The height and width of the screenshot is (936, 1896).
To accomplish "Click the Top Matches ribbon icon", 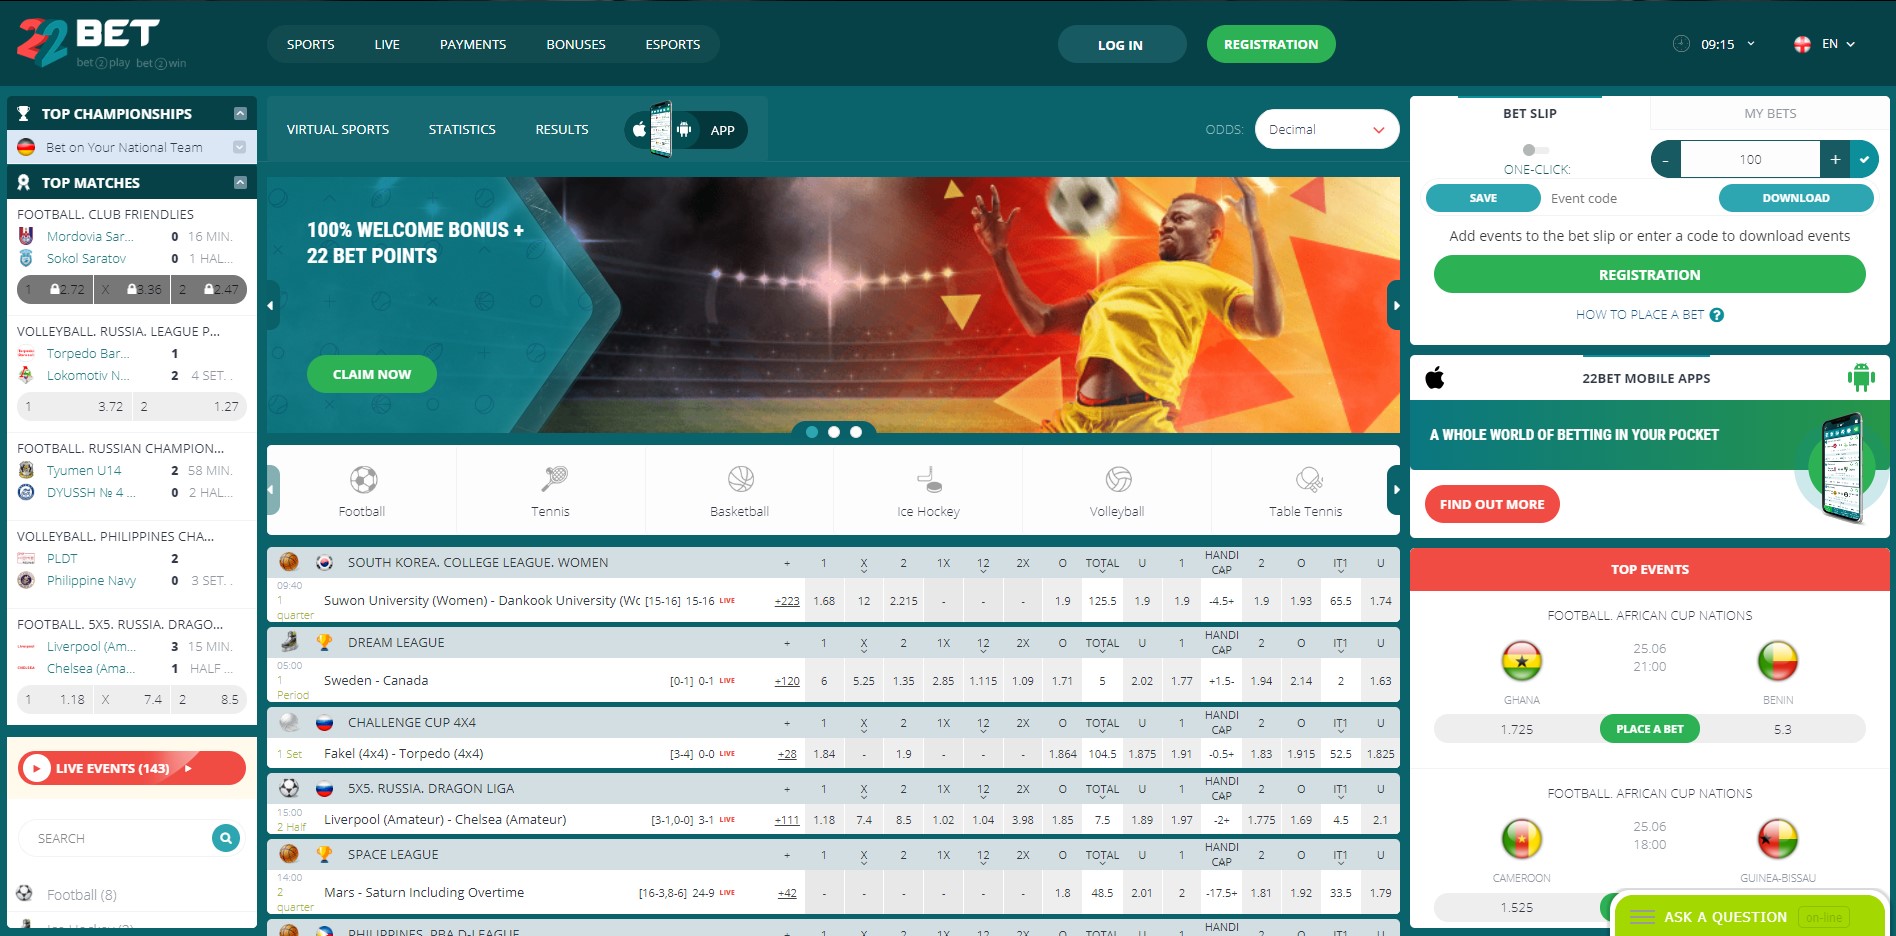I will point(23,182).
